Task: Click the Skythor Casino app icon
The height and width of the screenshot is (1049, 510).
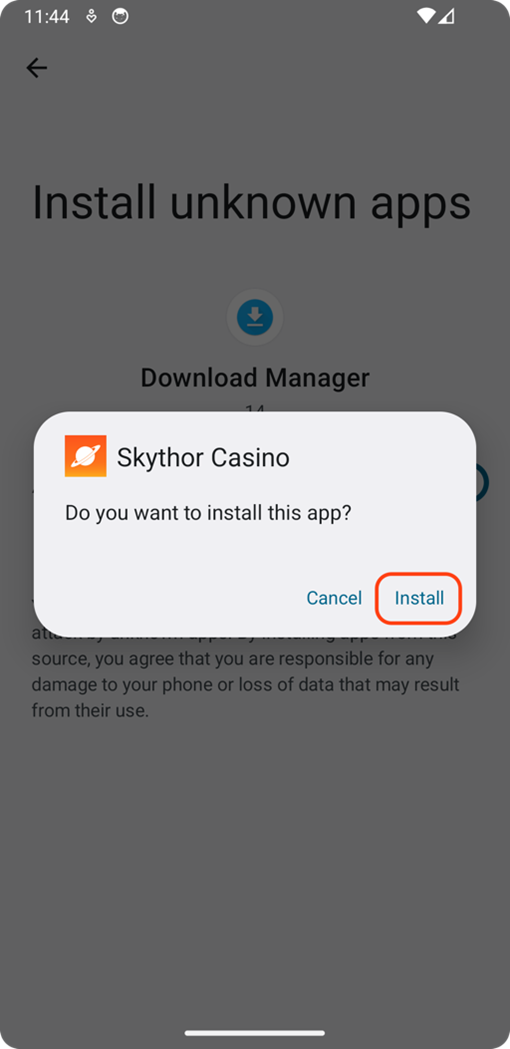Action: (x=86, y=456)
